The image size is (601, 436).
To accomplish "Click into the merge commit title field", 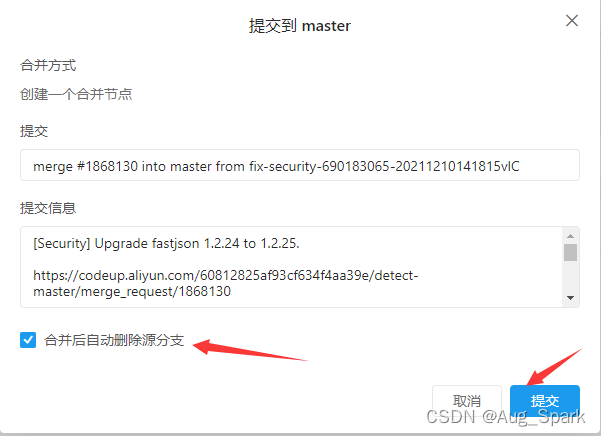I will pos(300,165).
